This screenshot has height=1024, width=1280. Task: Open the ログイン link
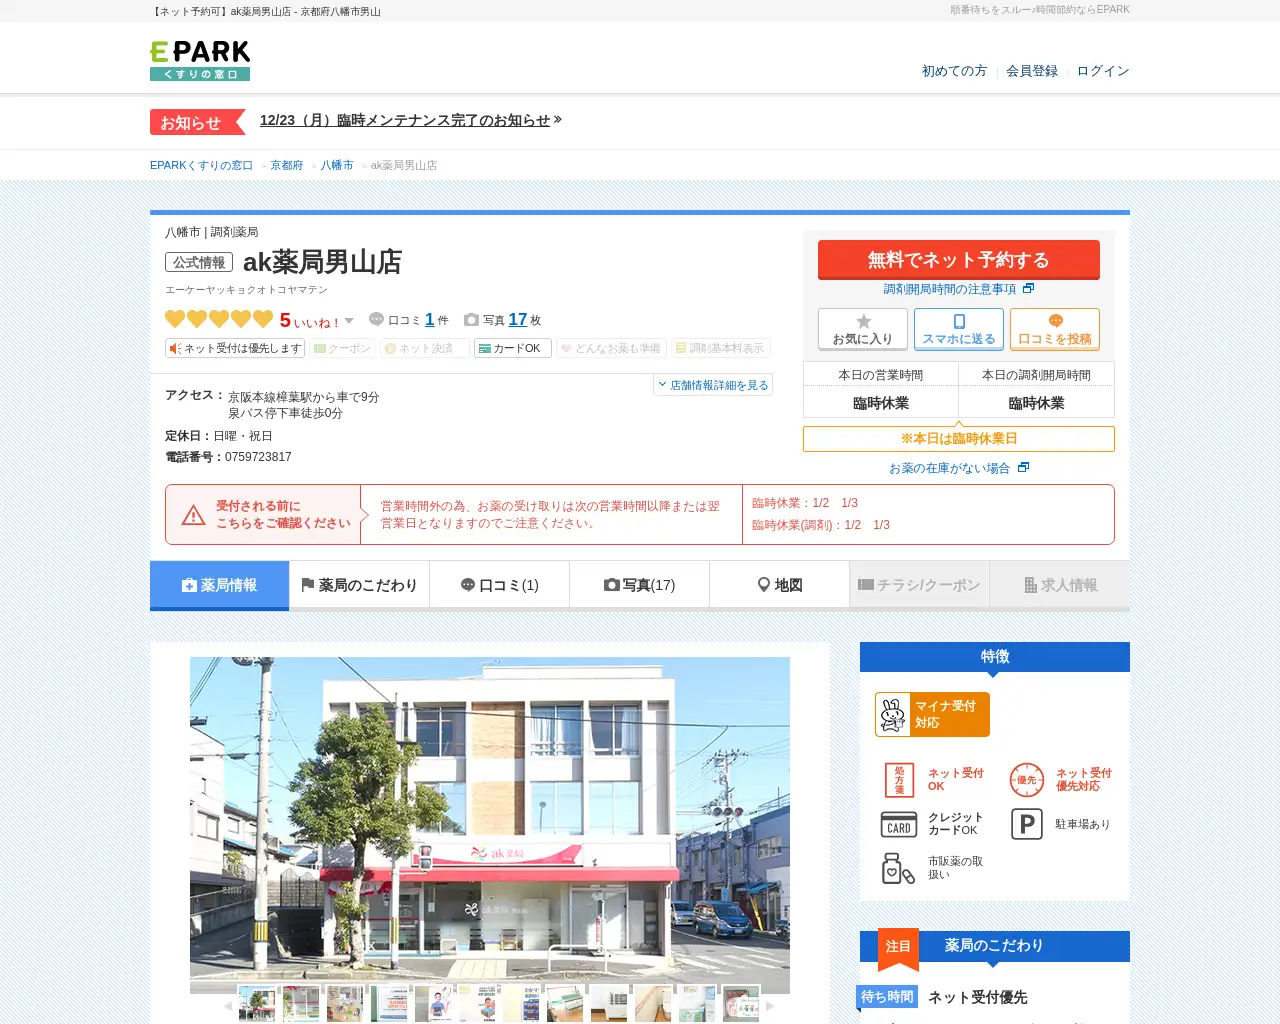pos(1103,71)
